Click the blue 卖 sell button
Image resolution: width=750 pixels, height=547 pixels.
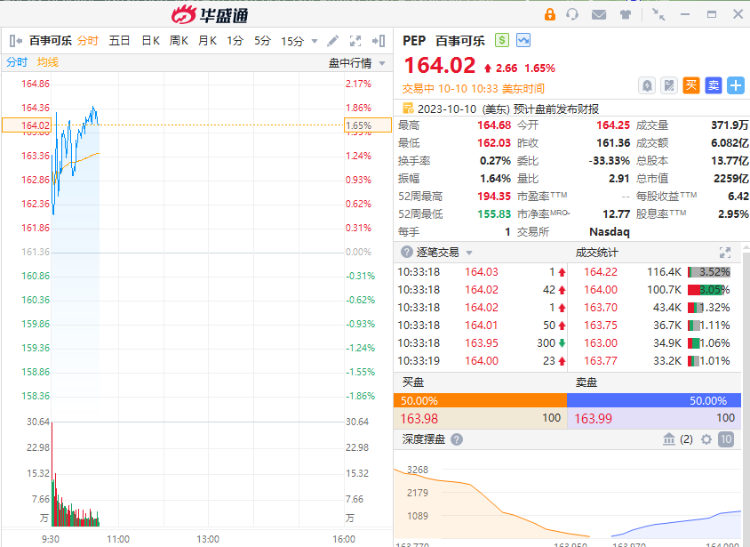713,85
